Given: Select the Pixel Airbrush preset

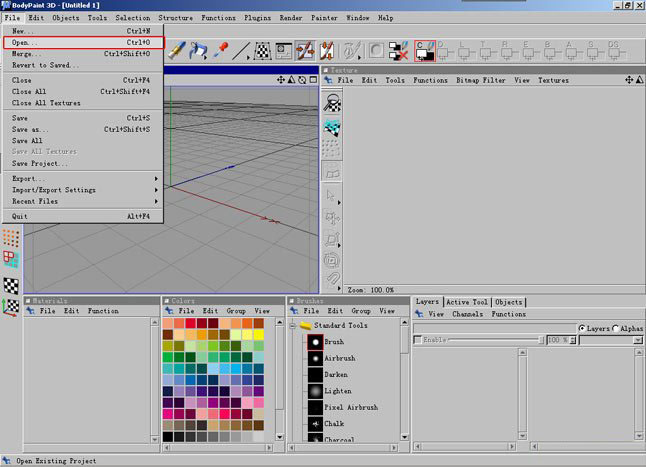Looking at the screenshot, I should coord(343,407).
